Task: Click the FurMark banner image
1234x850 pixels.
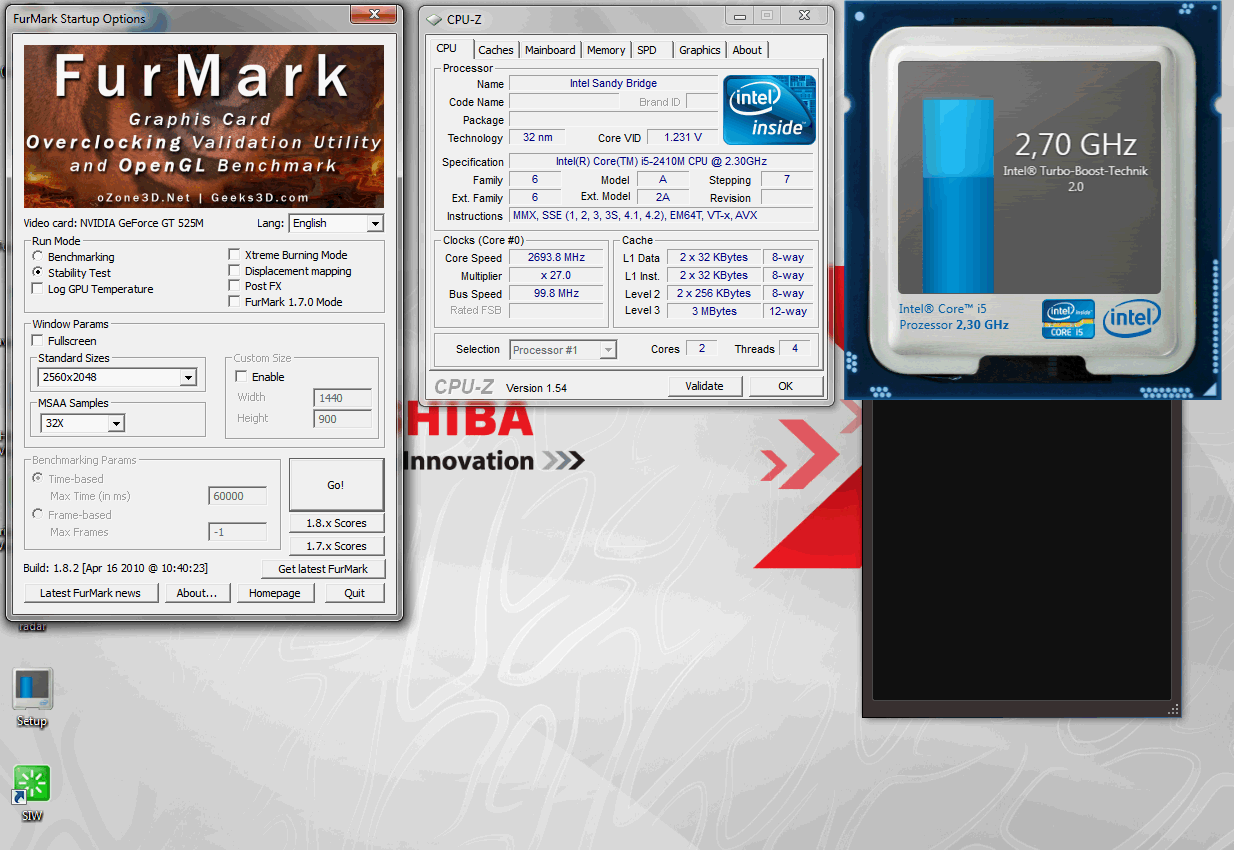Action: [x=204, y=126]
